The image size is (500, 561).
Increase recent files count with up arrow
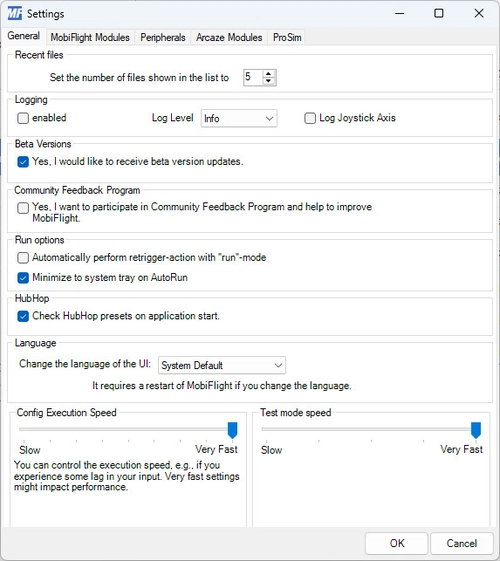(268, 74)
